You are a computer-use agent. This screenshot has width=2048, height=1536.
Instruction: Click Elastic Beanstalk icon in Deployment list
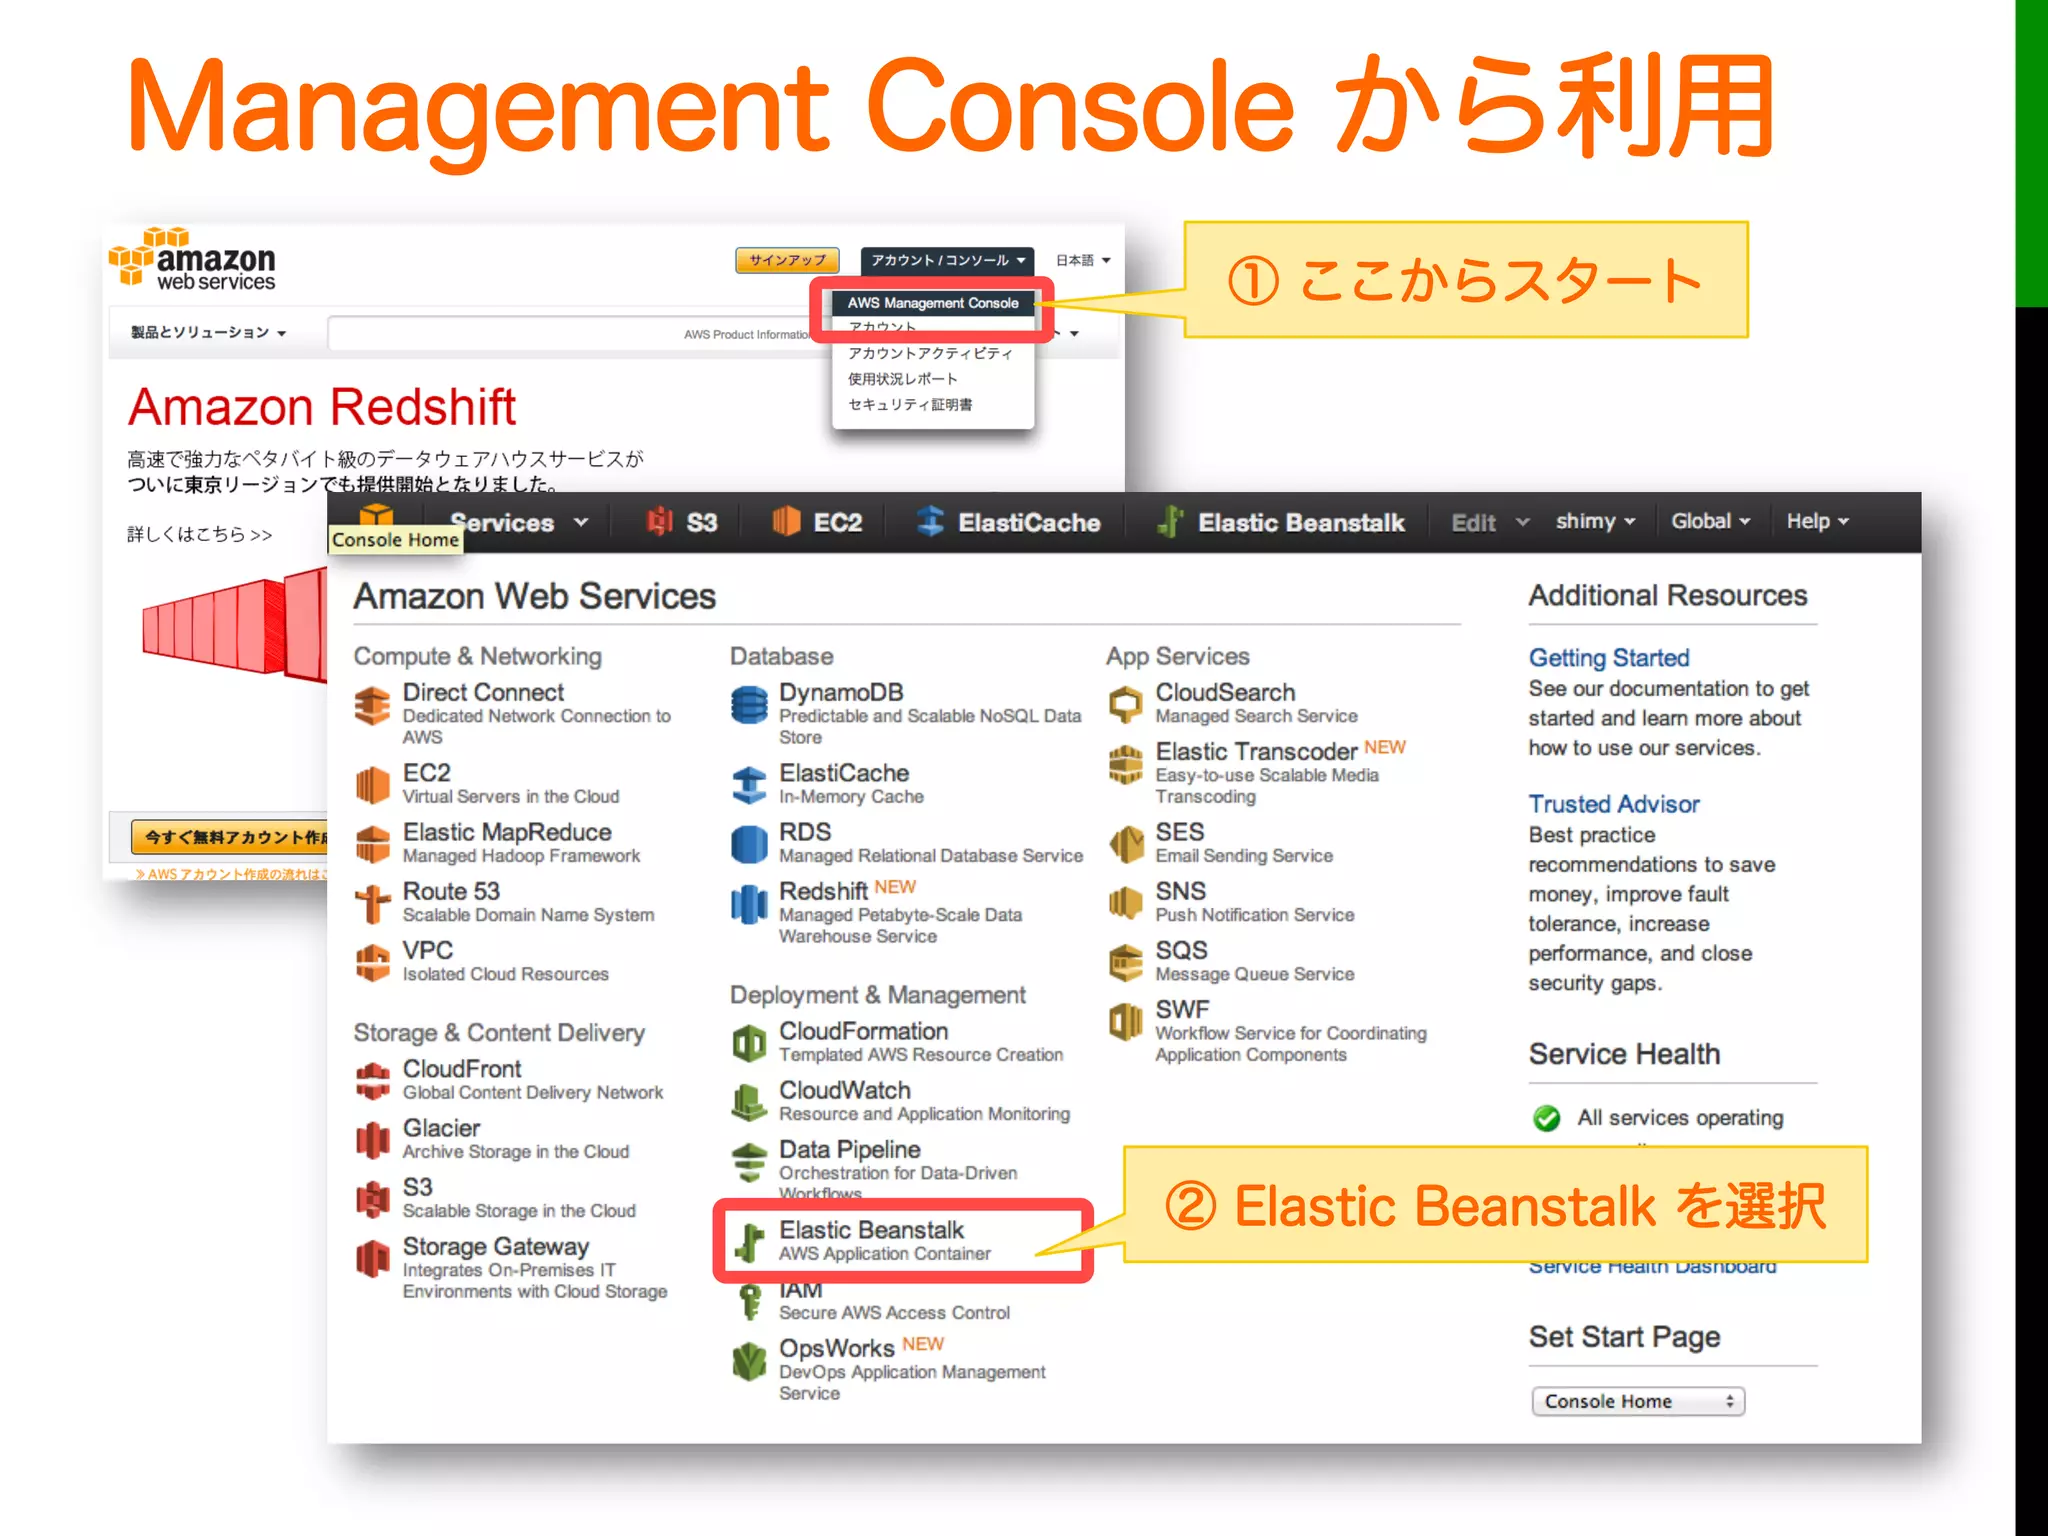[749, 1241]
